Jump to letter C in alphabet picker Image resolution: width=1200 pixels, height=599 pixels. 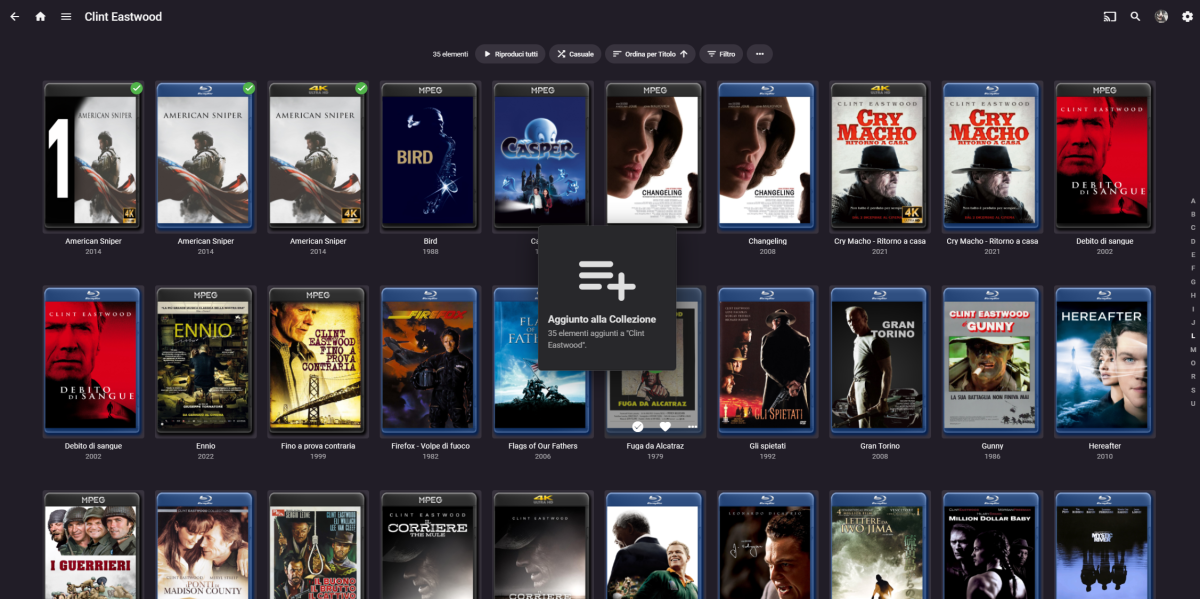(x=1192, y=228)
